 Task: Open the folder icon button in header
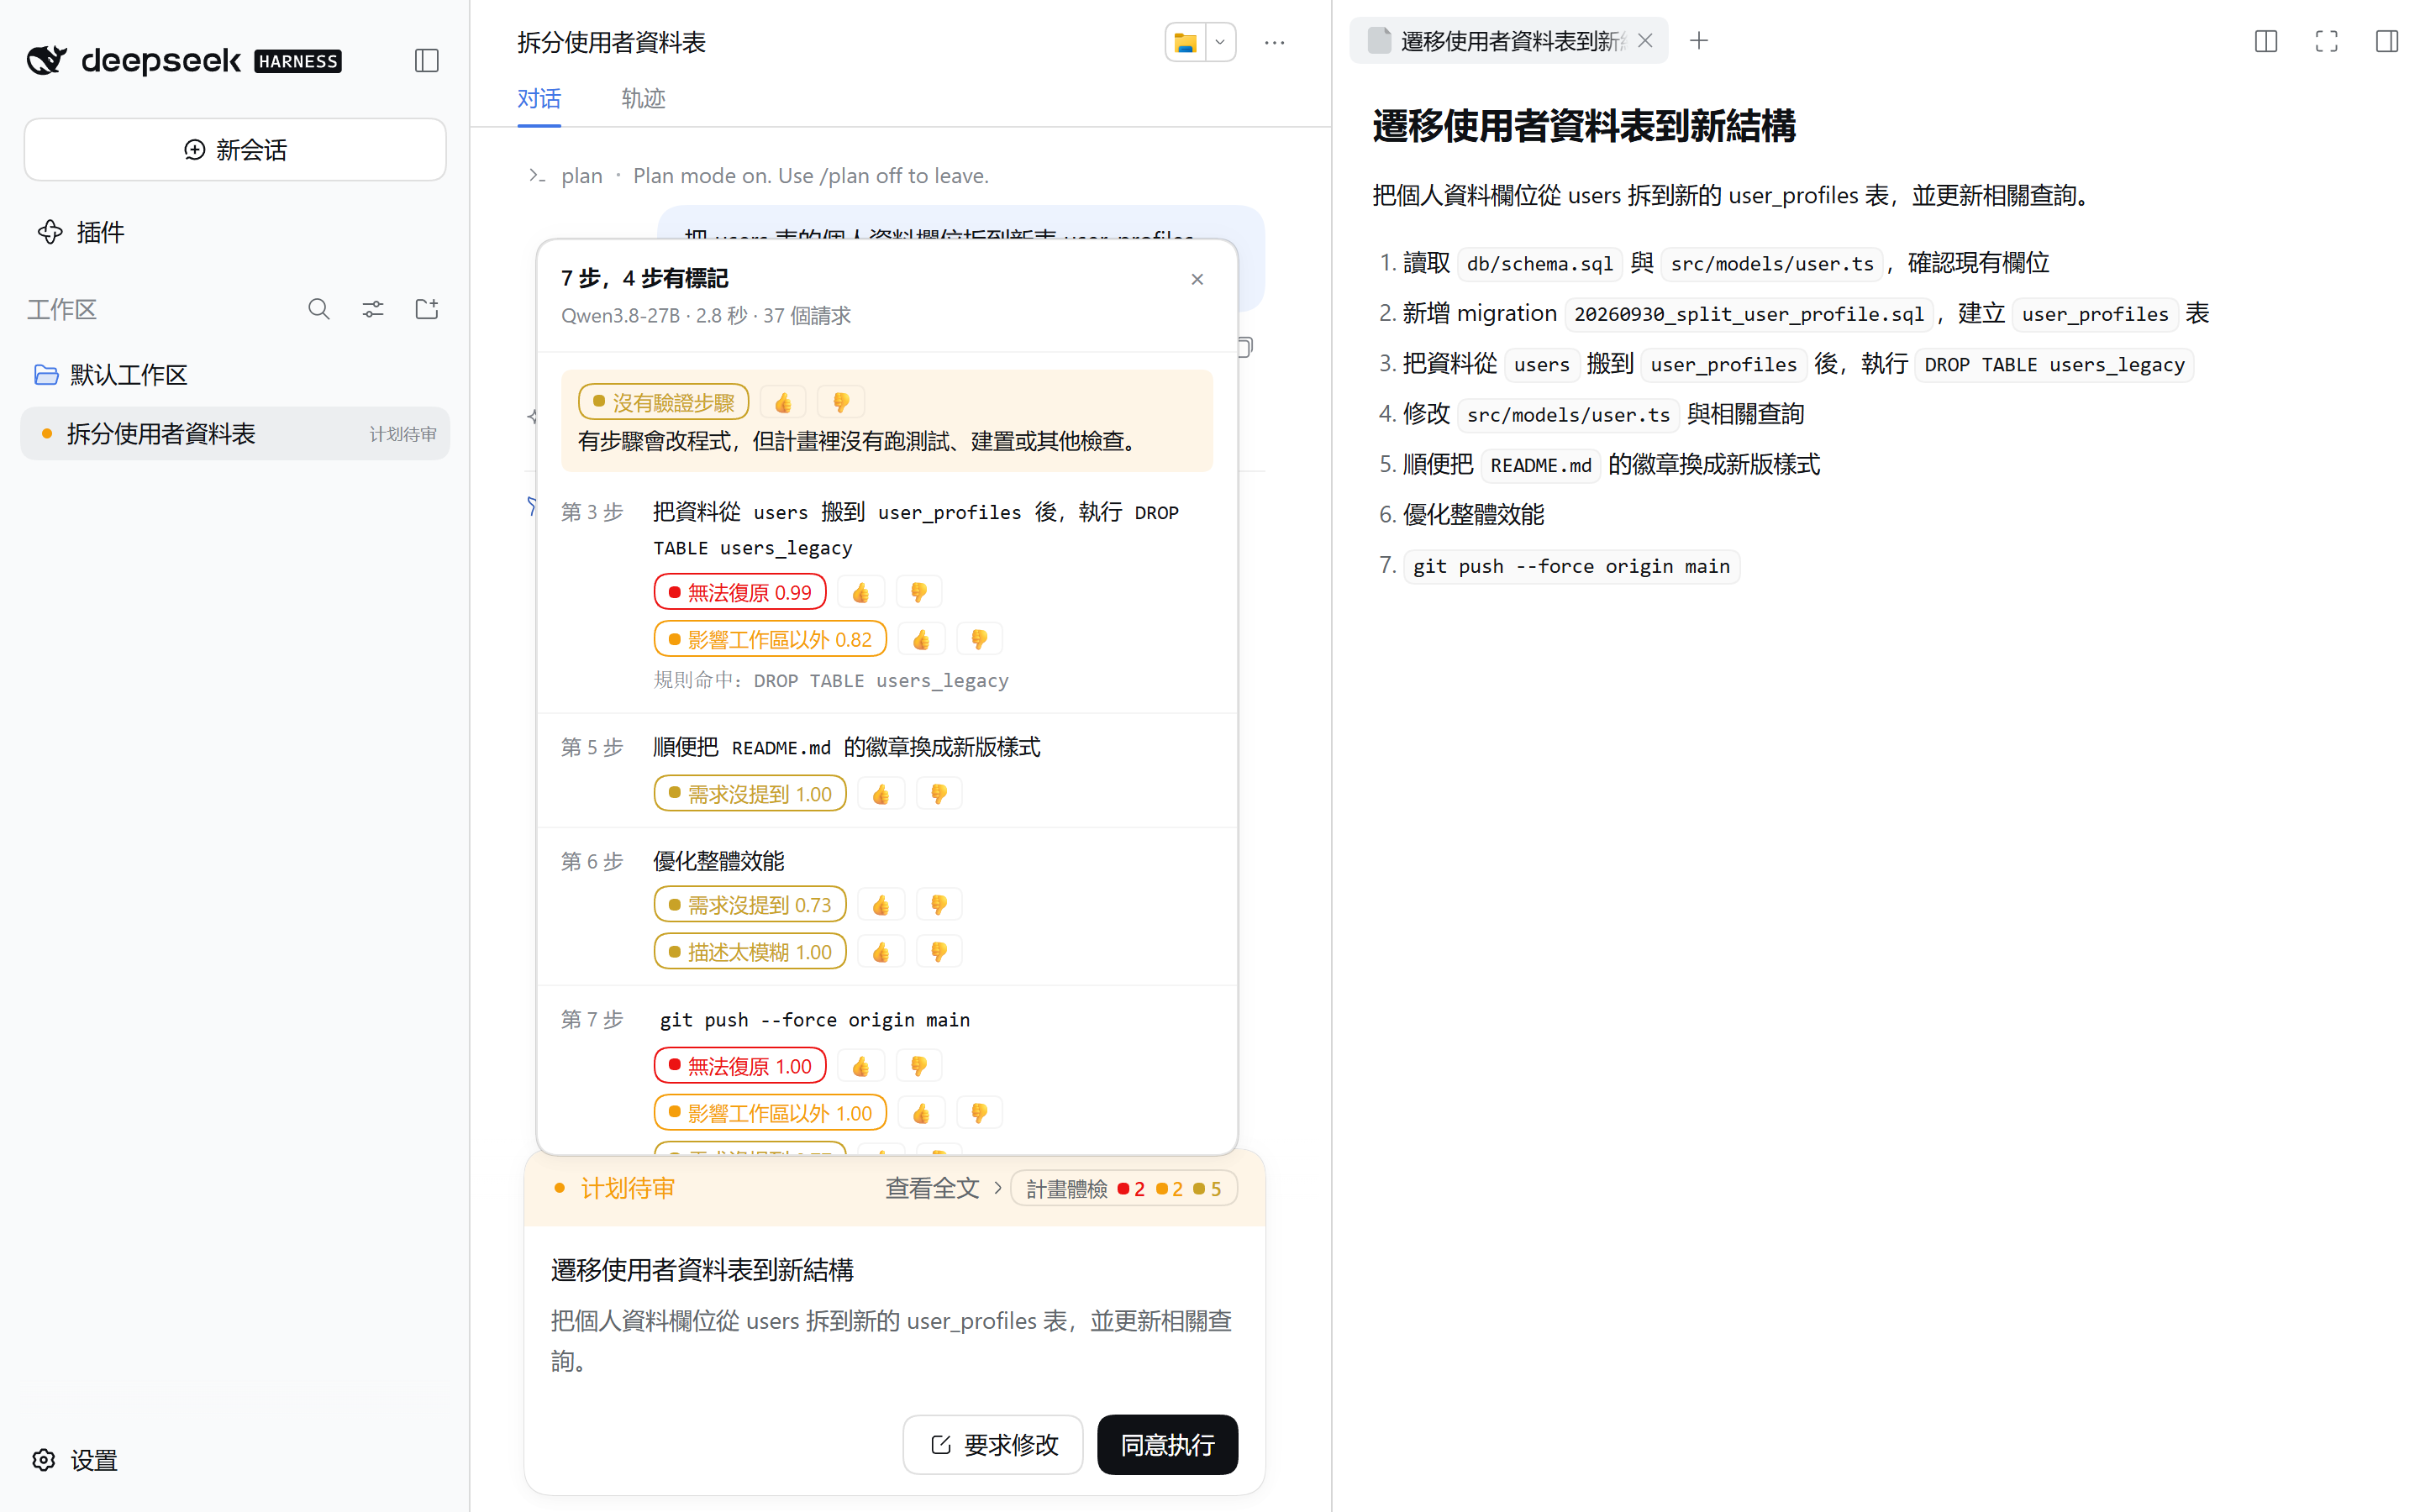[x=1186, y=43]
